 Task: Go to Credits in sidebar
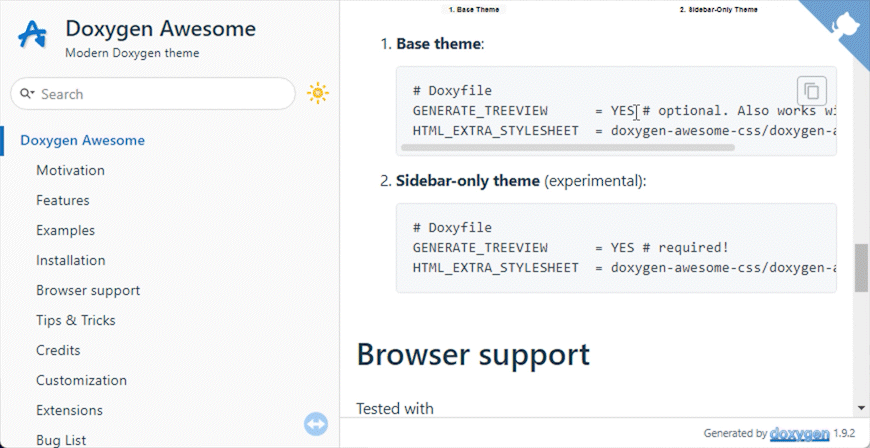[58, 350]
